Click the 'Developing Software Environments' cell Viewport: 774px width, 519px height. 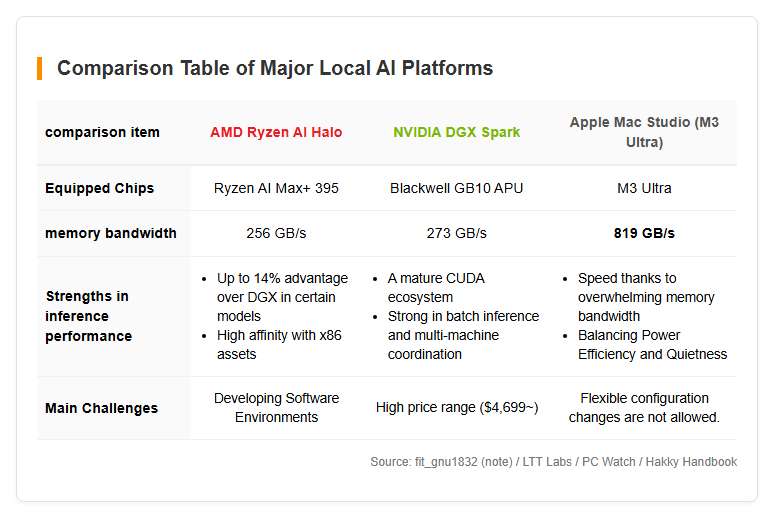coord(276,408)
